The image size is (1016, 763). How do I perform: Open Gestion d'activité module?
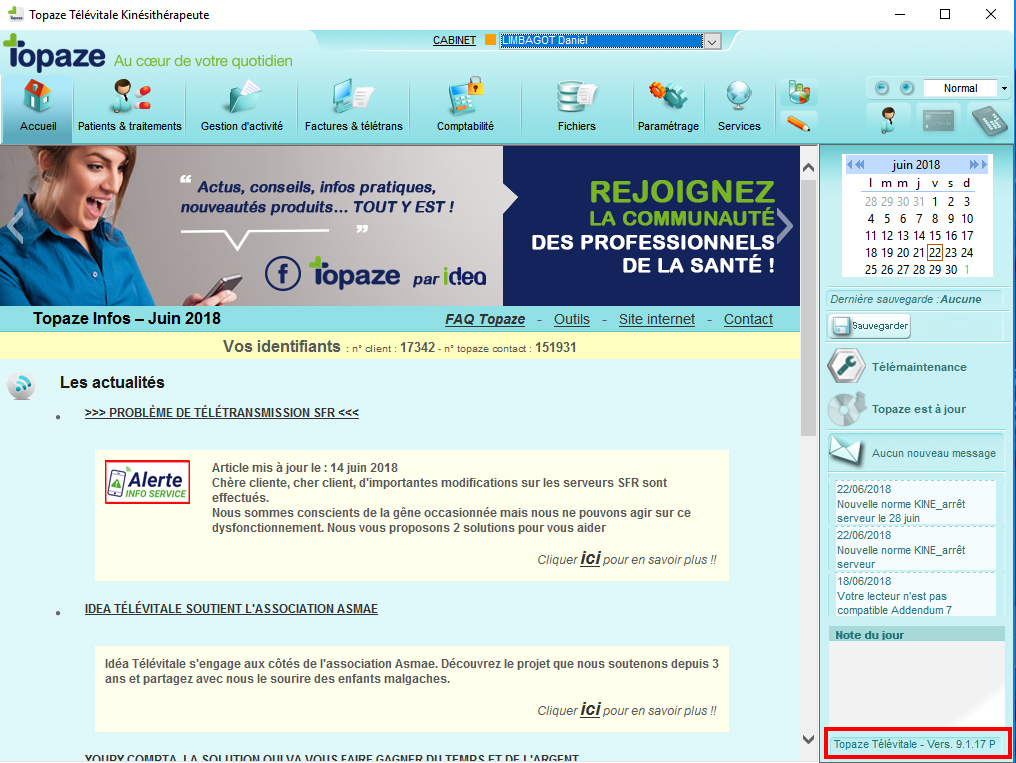click(x=242, y=106)
